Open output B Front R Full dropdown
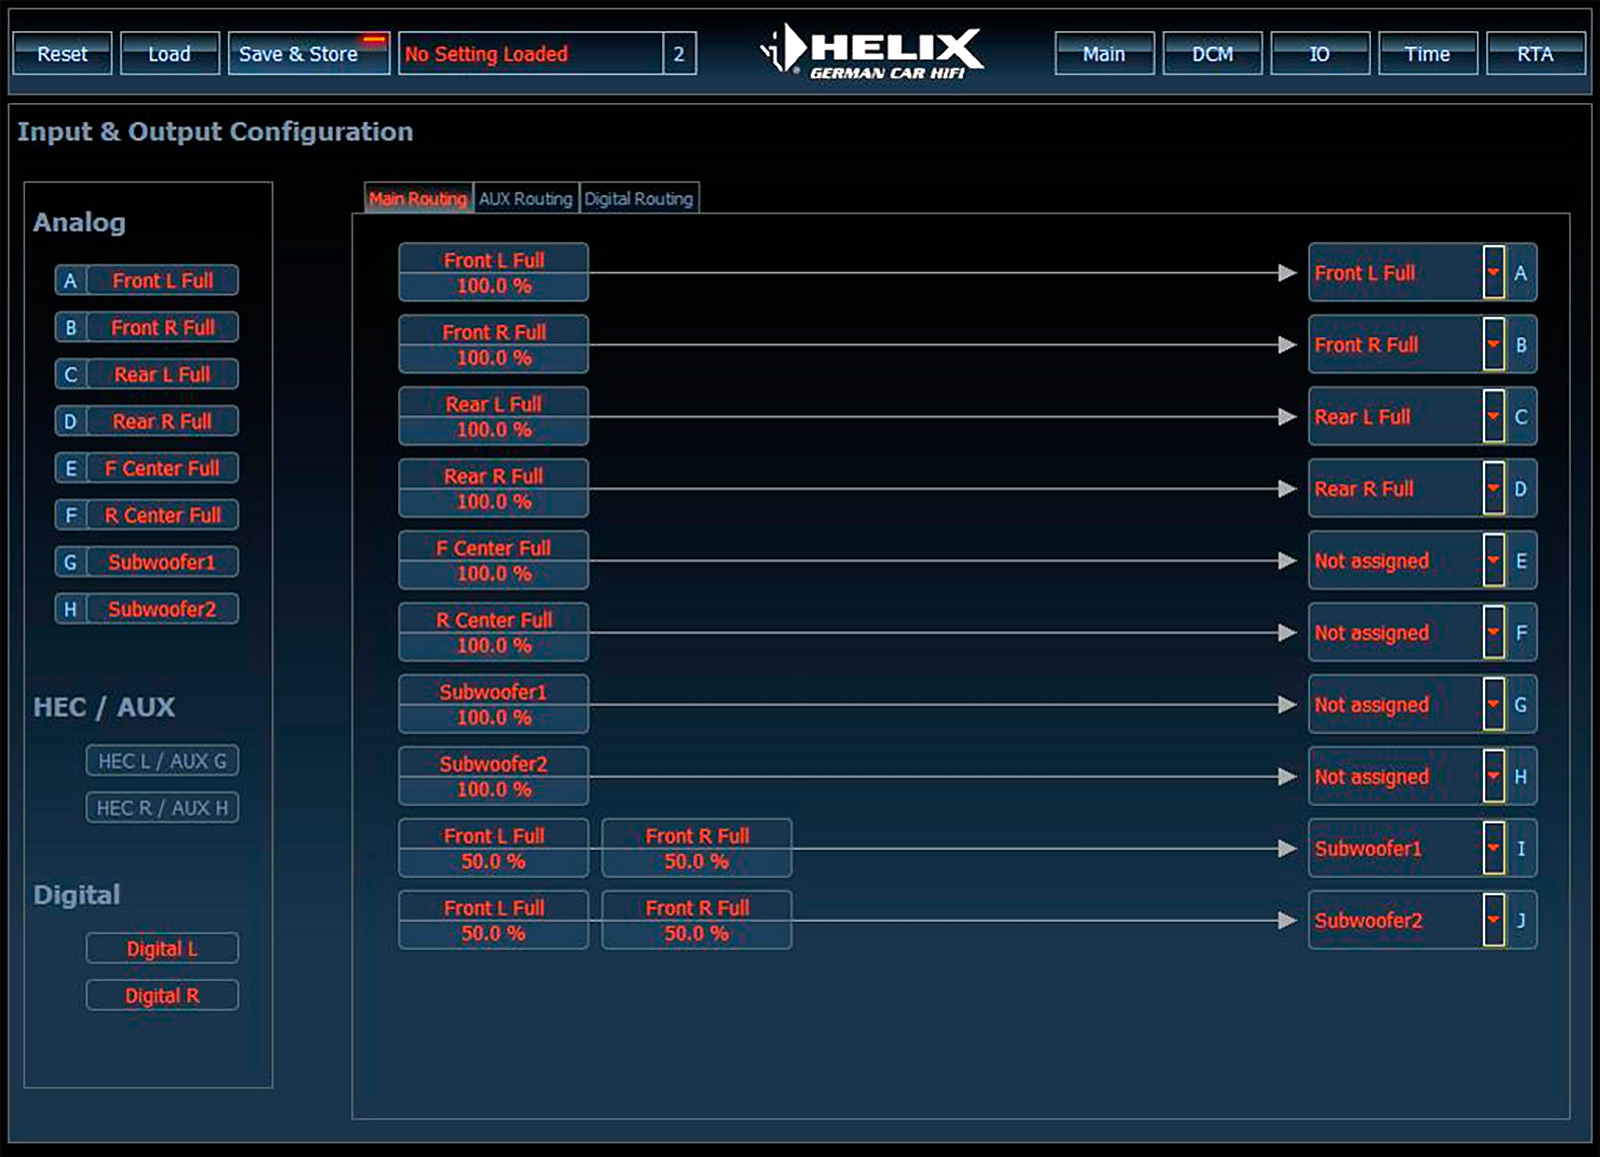This screenshot has width=1600, height=1157. [1493, 344]
